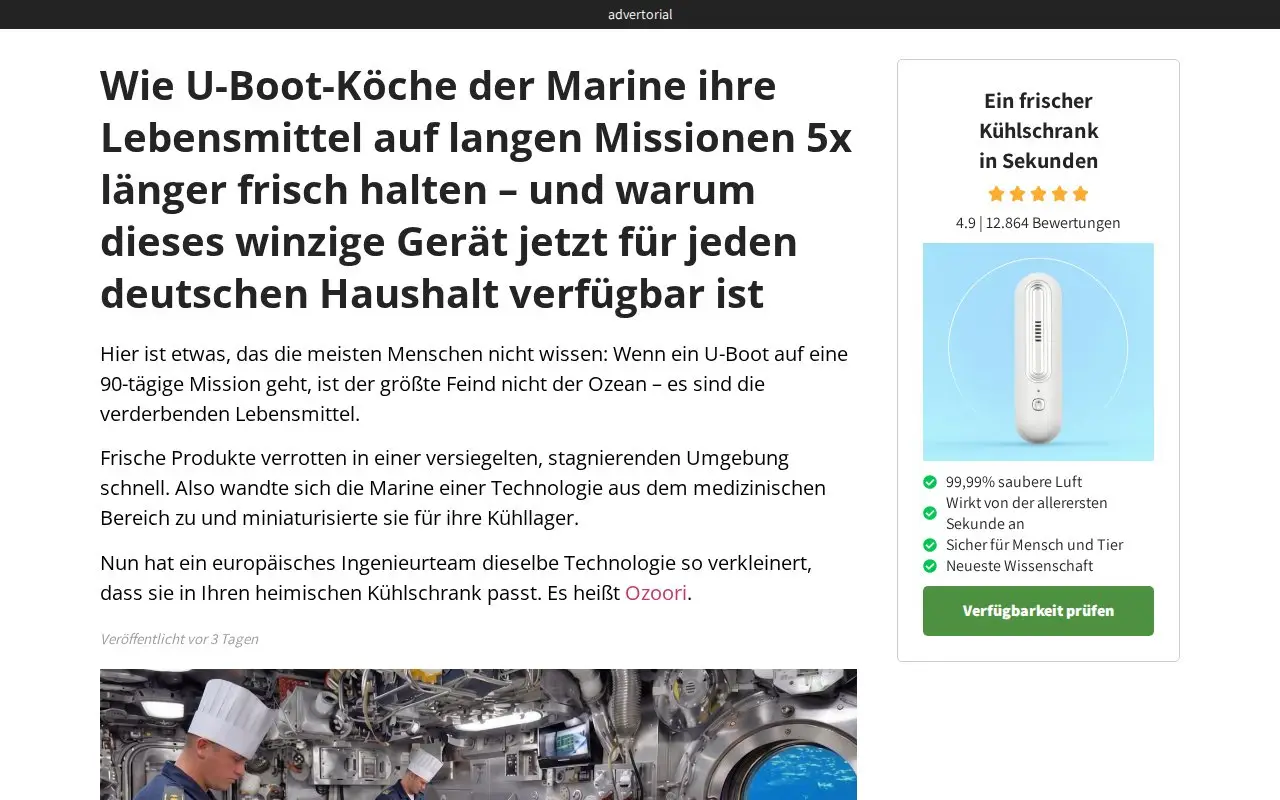Click the second orange rating star
Screen dimensions: 1280x800
coord(1017,194)
